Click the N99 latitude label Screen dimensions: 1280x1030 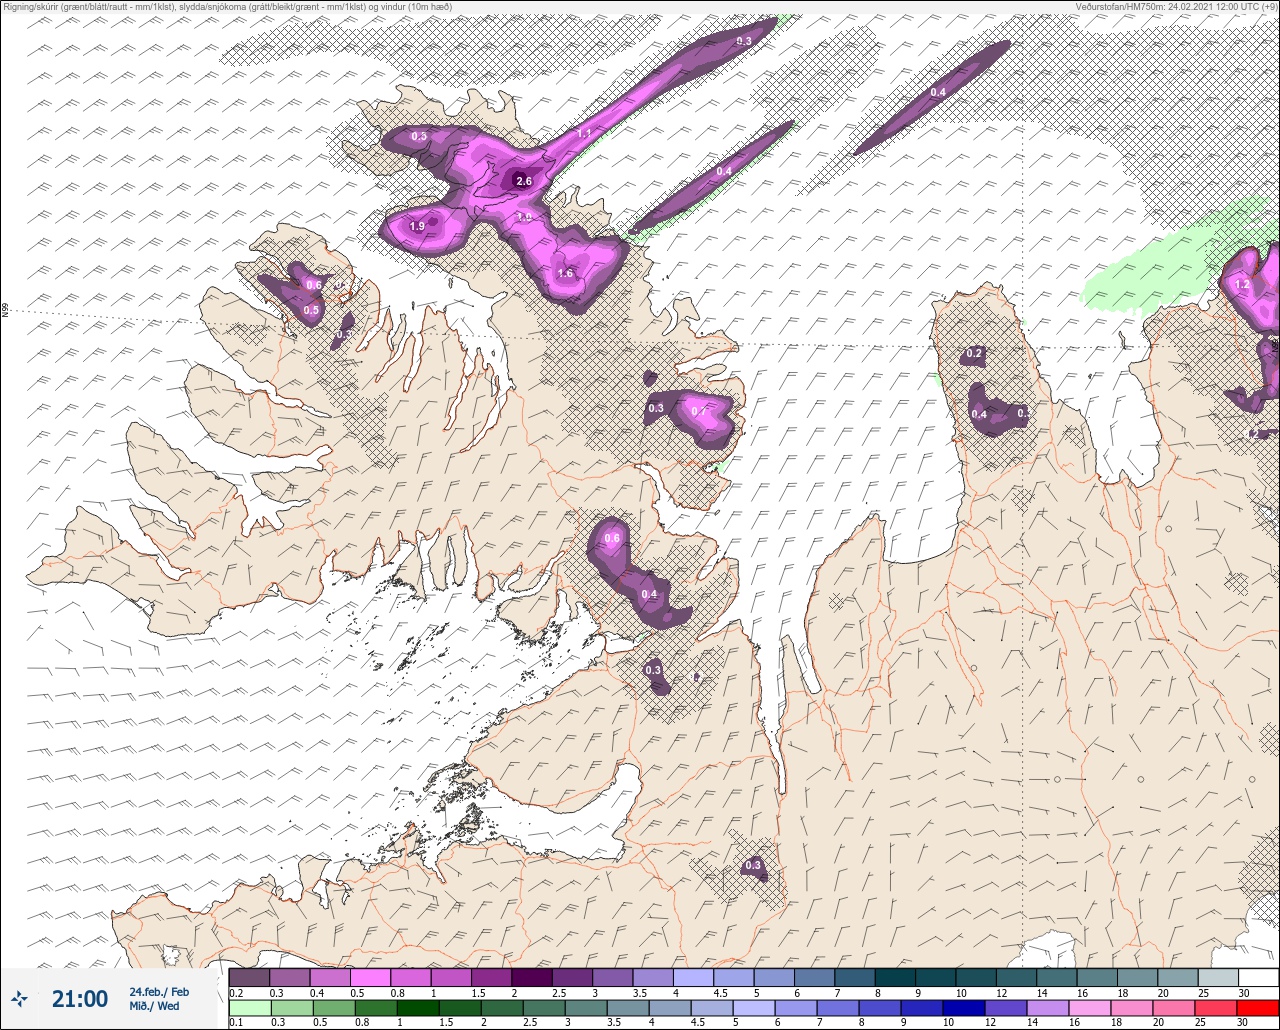coord(5,311)
